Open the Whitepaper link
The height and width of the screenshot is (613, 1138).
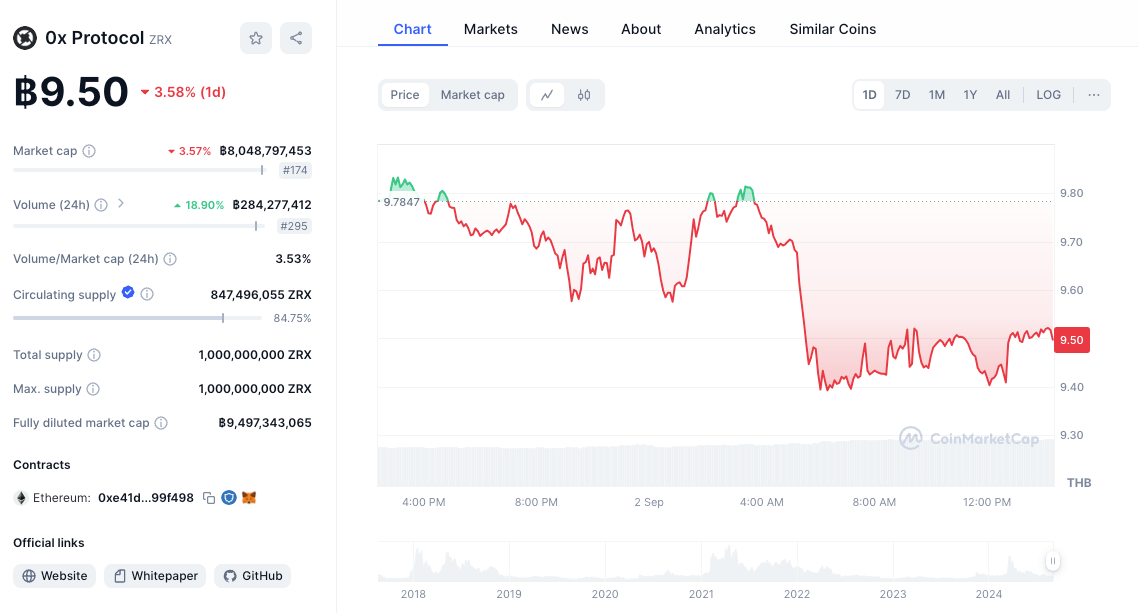155,576
